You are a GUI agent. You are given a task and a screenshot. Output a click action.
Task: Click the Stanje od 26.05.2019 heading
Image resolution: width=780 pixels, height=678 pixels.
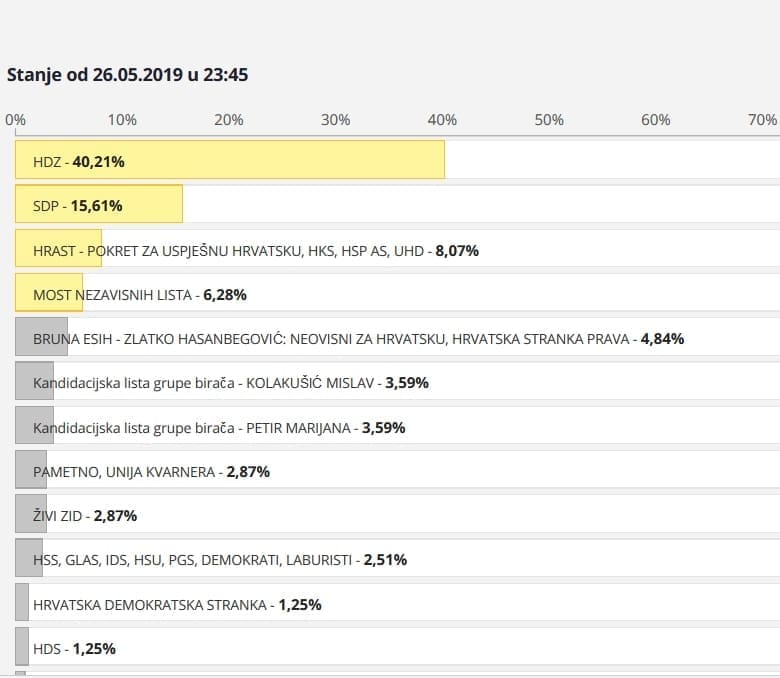(127, 75)
